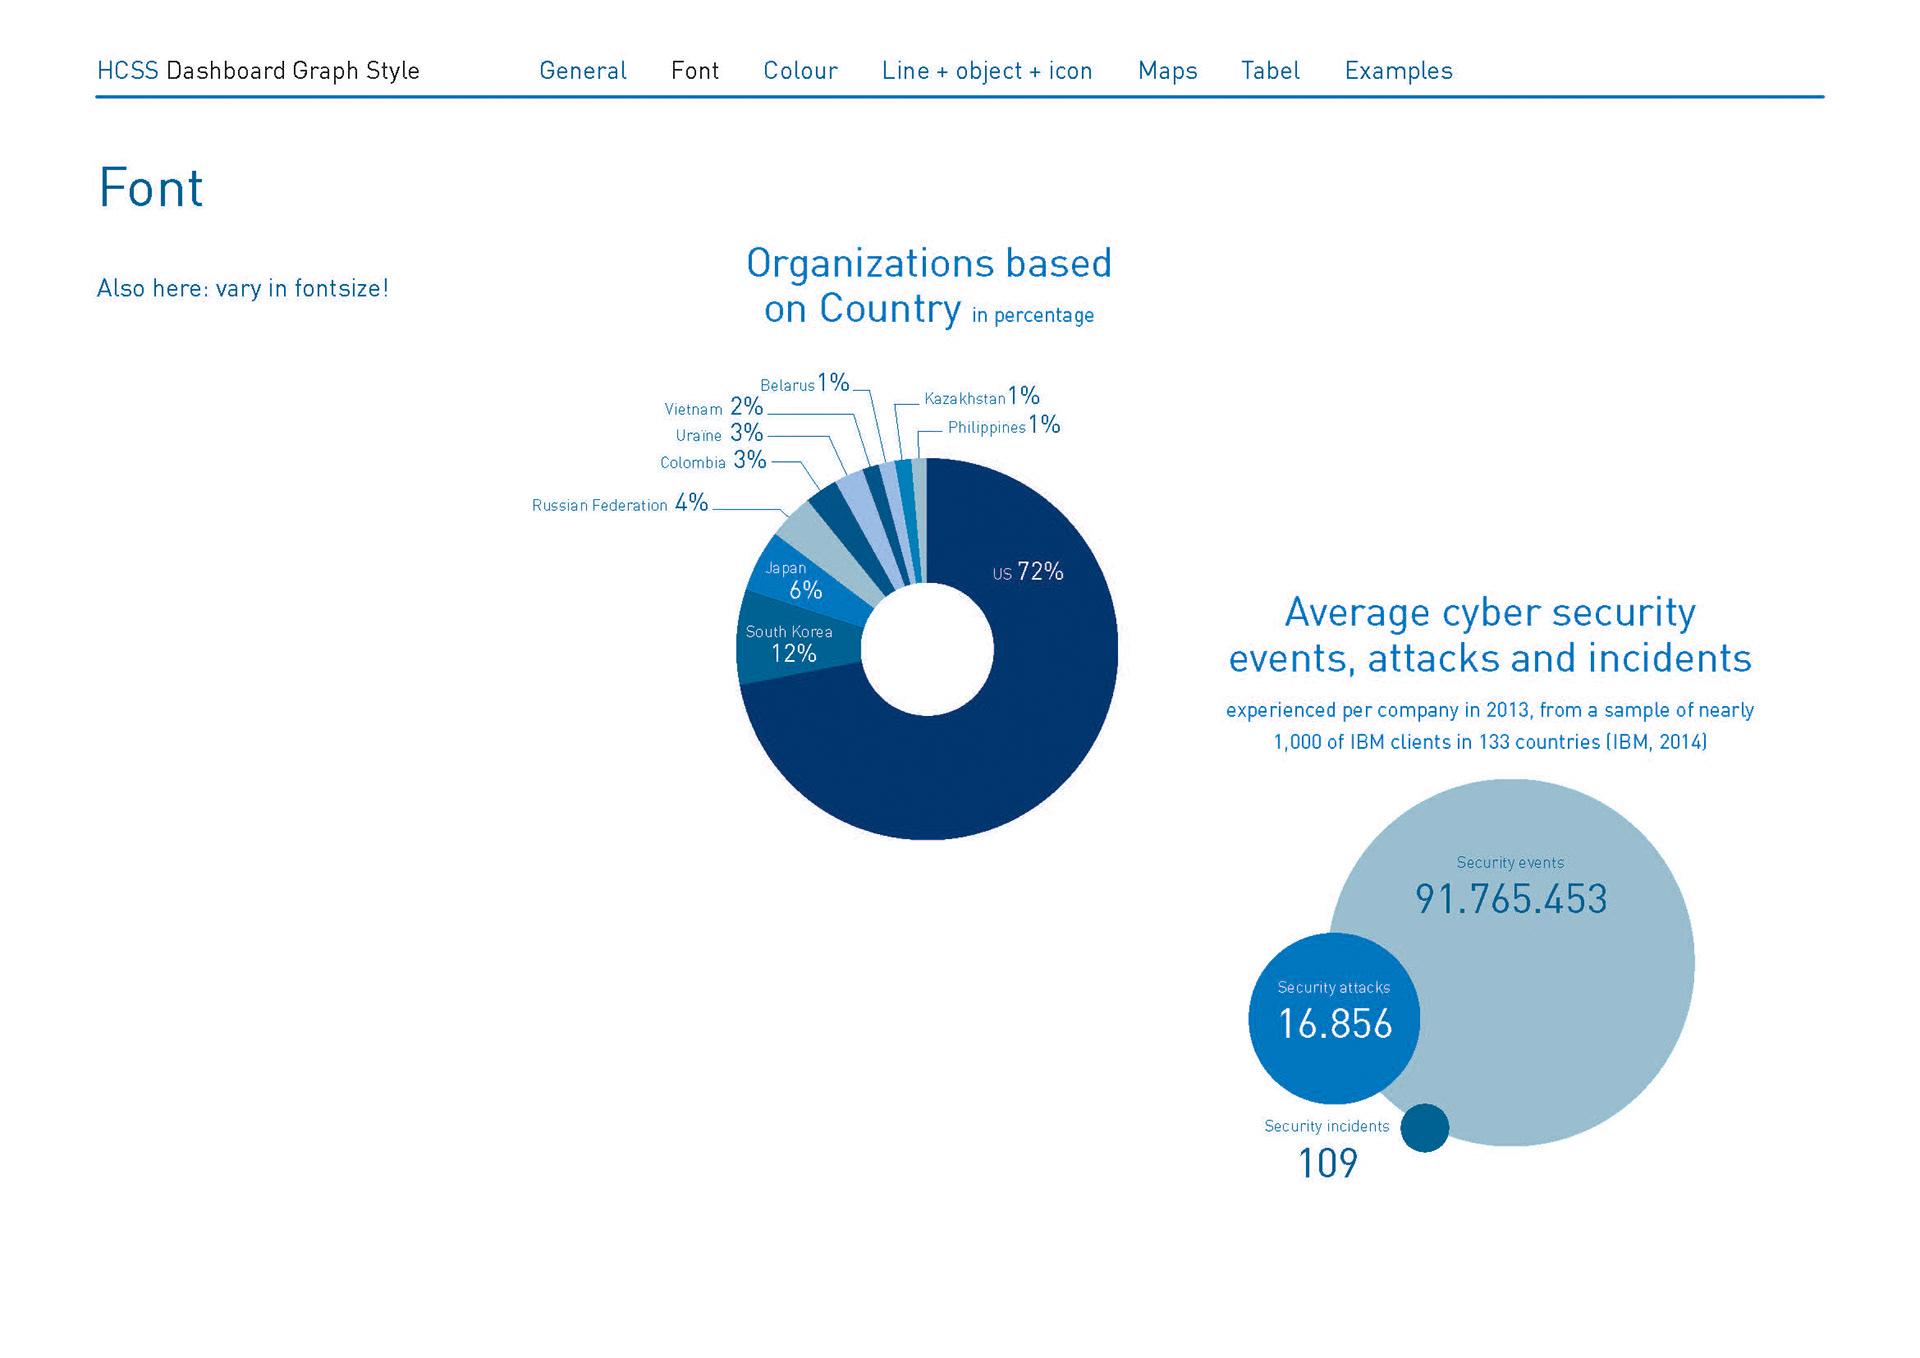1920x1358 pixels.
Task: Open Line + object + icon tab
Action: coord(986,71)
